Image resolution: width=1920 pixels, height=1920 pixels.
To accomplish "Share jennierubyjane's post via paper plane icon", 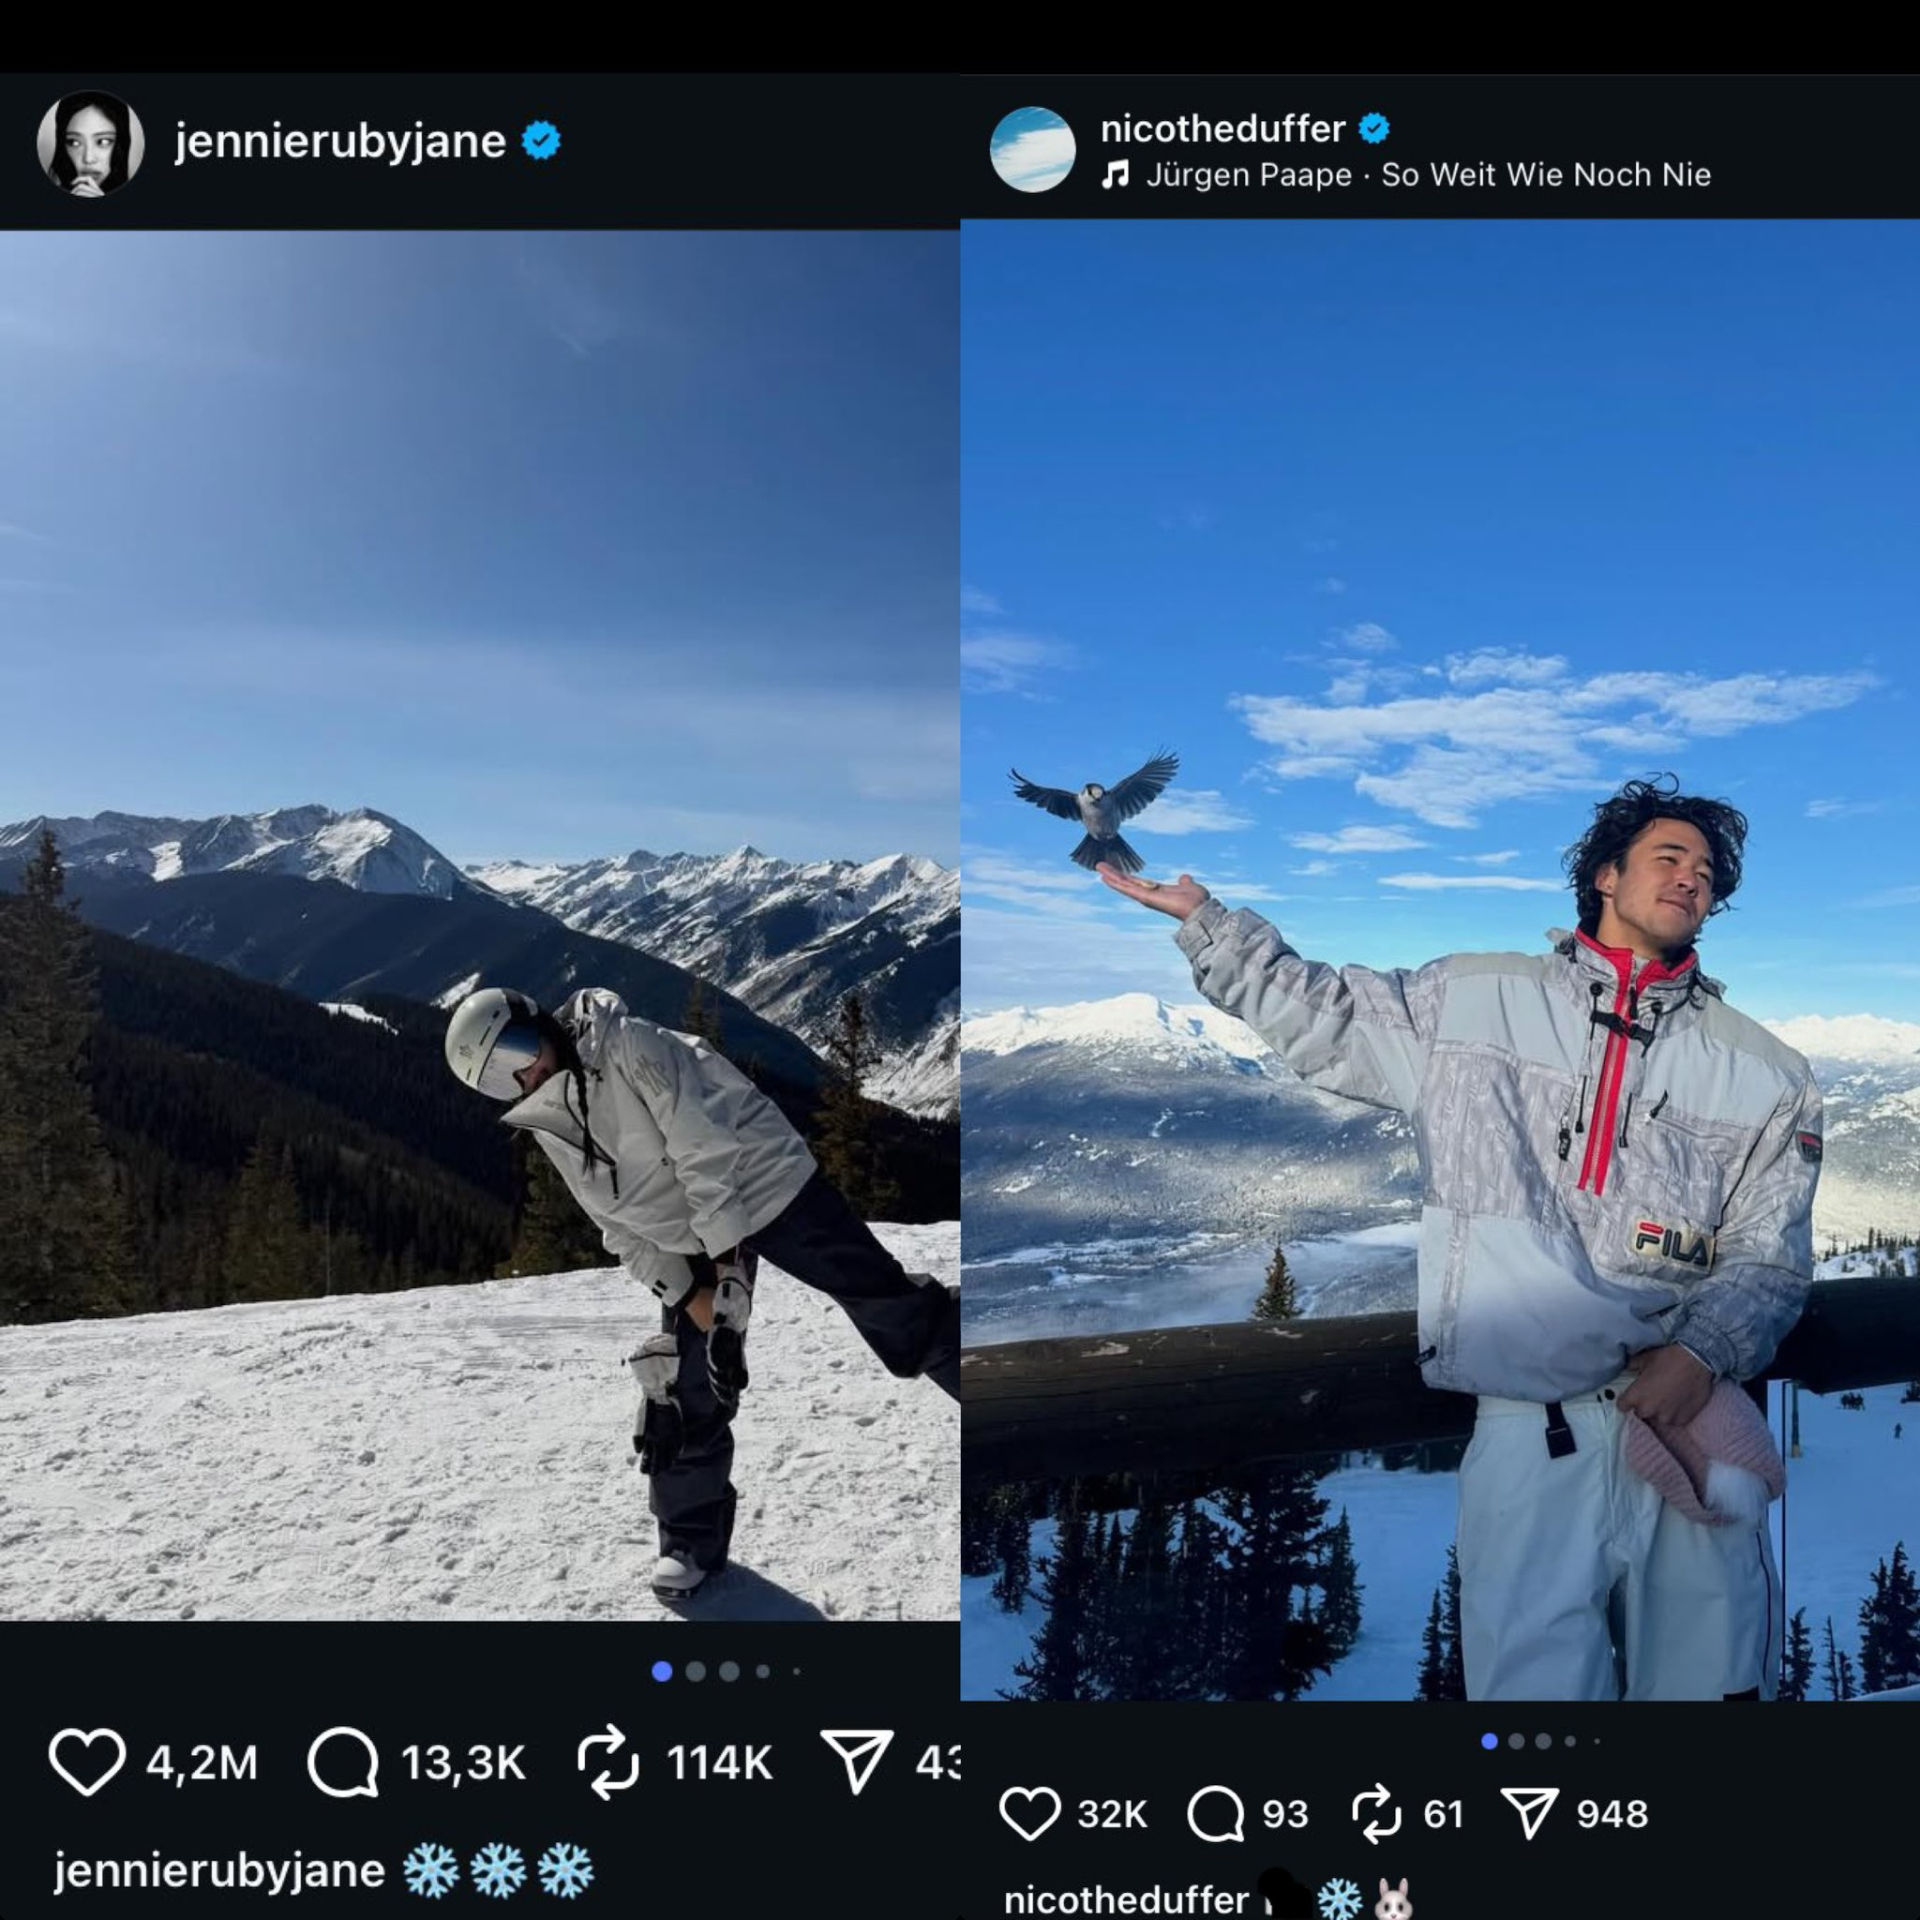I will (x=856, y=1763).
